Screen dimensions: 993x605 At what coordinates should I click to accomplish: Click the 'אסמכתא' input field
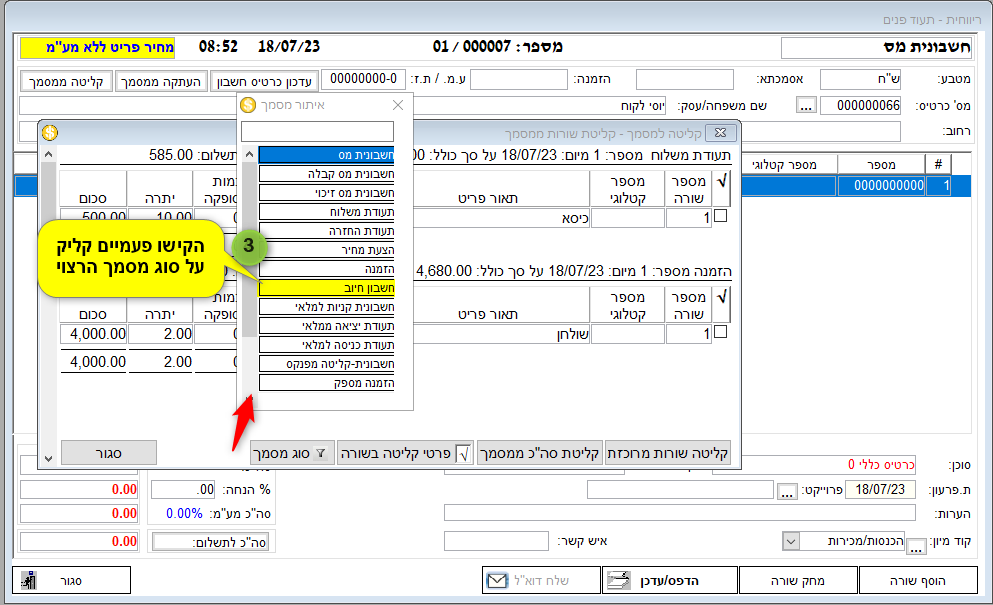tap(685, 80)
